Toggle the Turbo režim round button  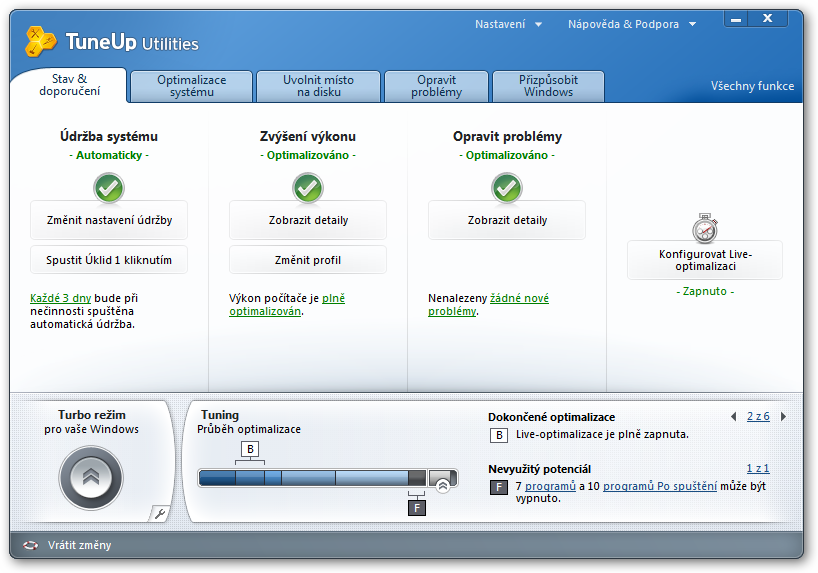click(x=91, y=478)
